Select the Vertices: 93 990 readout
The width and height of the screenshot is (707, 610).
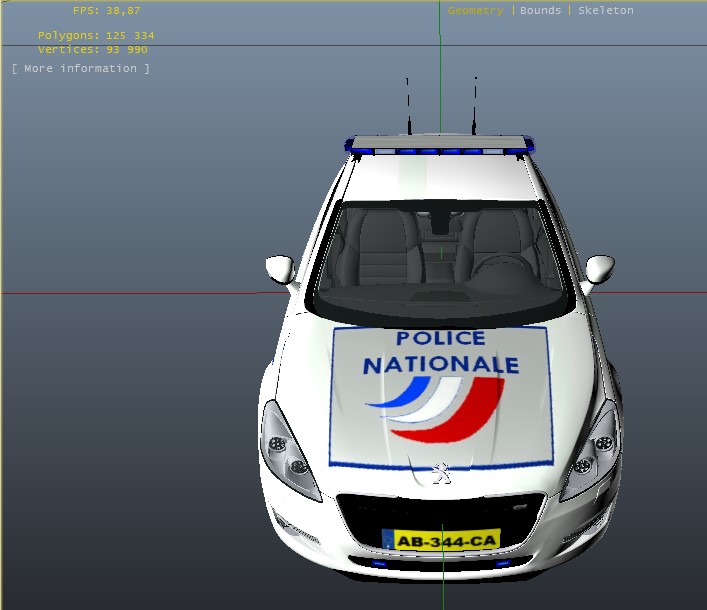(92, 50)
